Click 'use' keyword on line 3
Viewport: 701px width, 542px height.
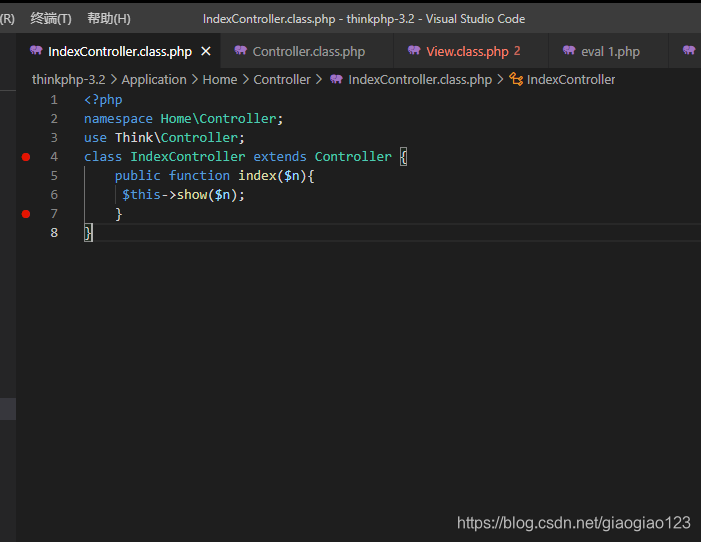pyautogui.click(x=95, y=138)
